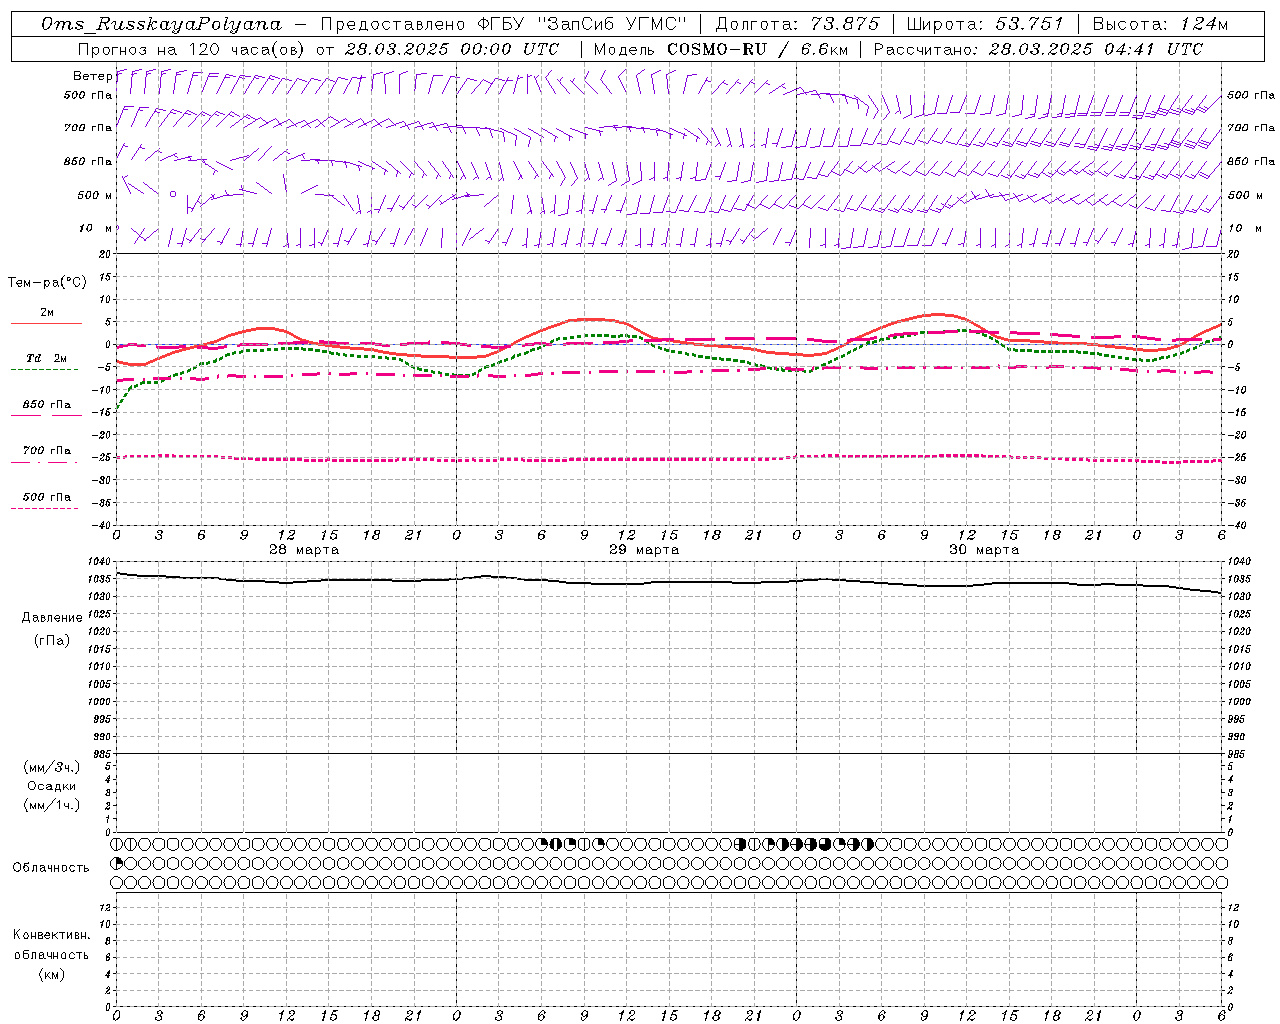Click the Долгота: 73.875 value

tap(798, 24)
